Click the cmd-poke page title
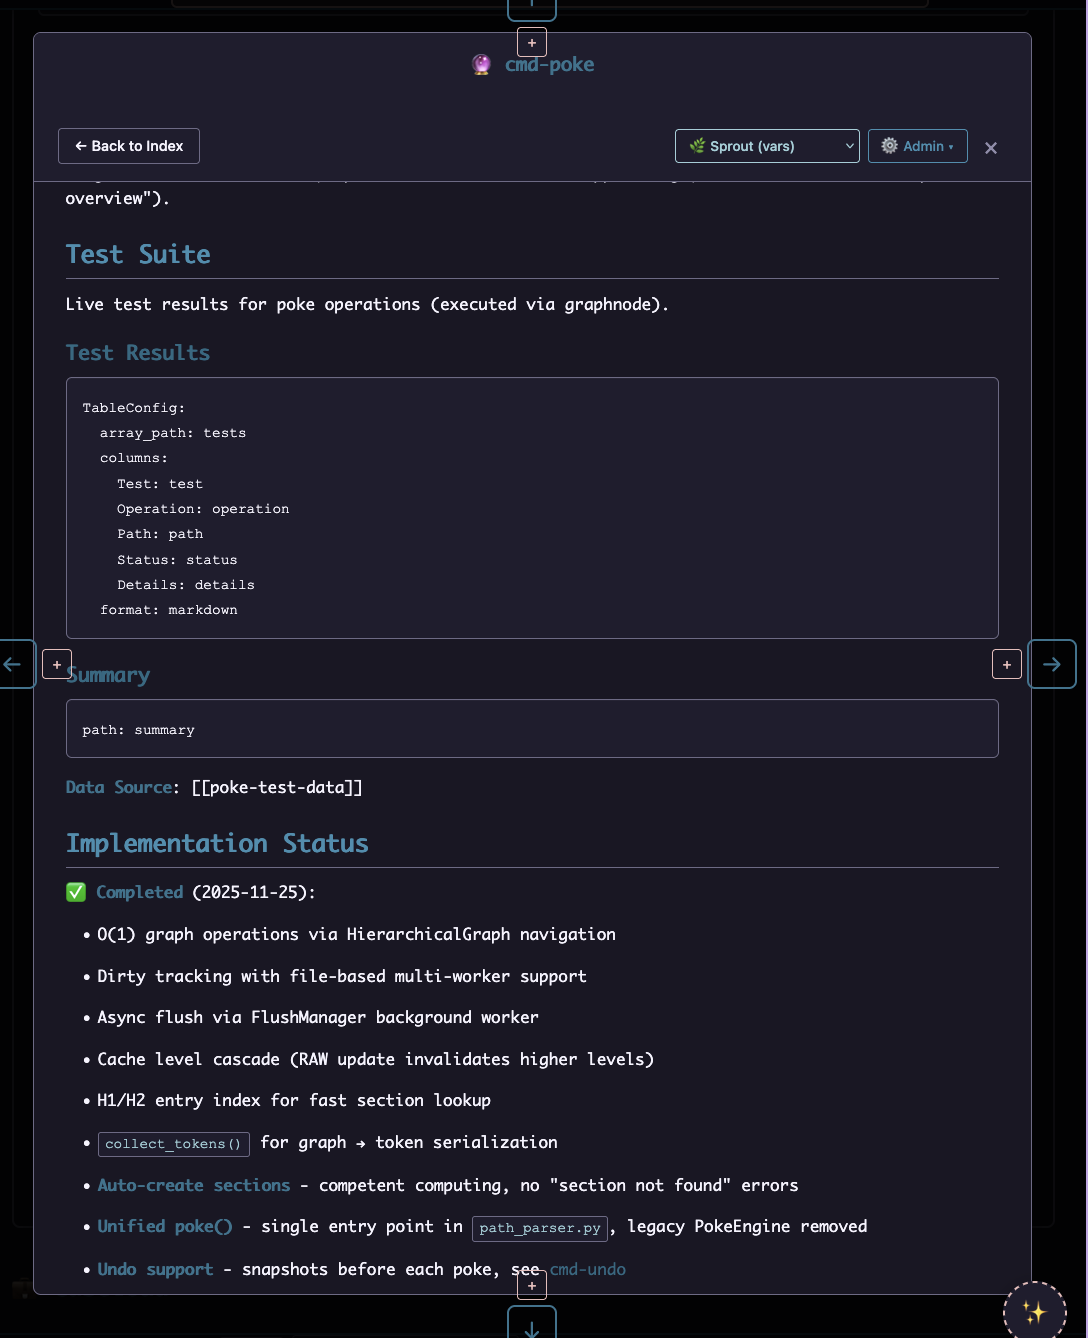The image size is (1088, 1338). [549, 65]
